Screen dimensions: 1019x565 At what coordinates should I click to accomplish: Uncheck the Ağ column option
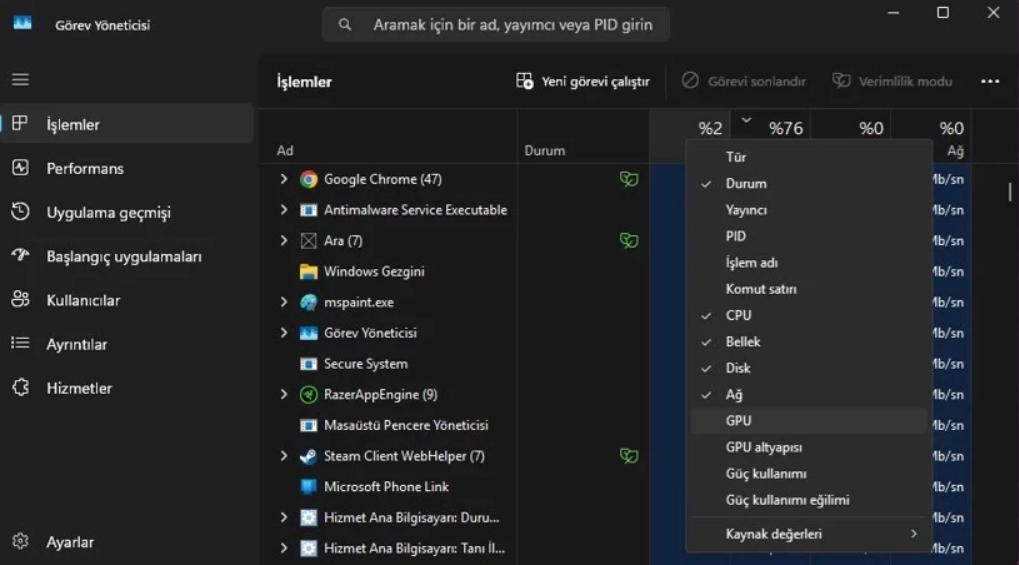coord(809,395)
